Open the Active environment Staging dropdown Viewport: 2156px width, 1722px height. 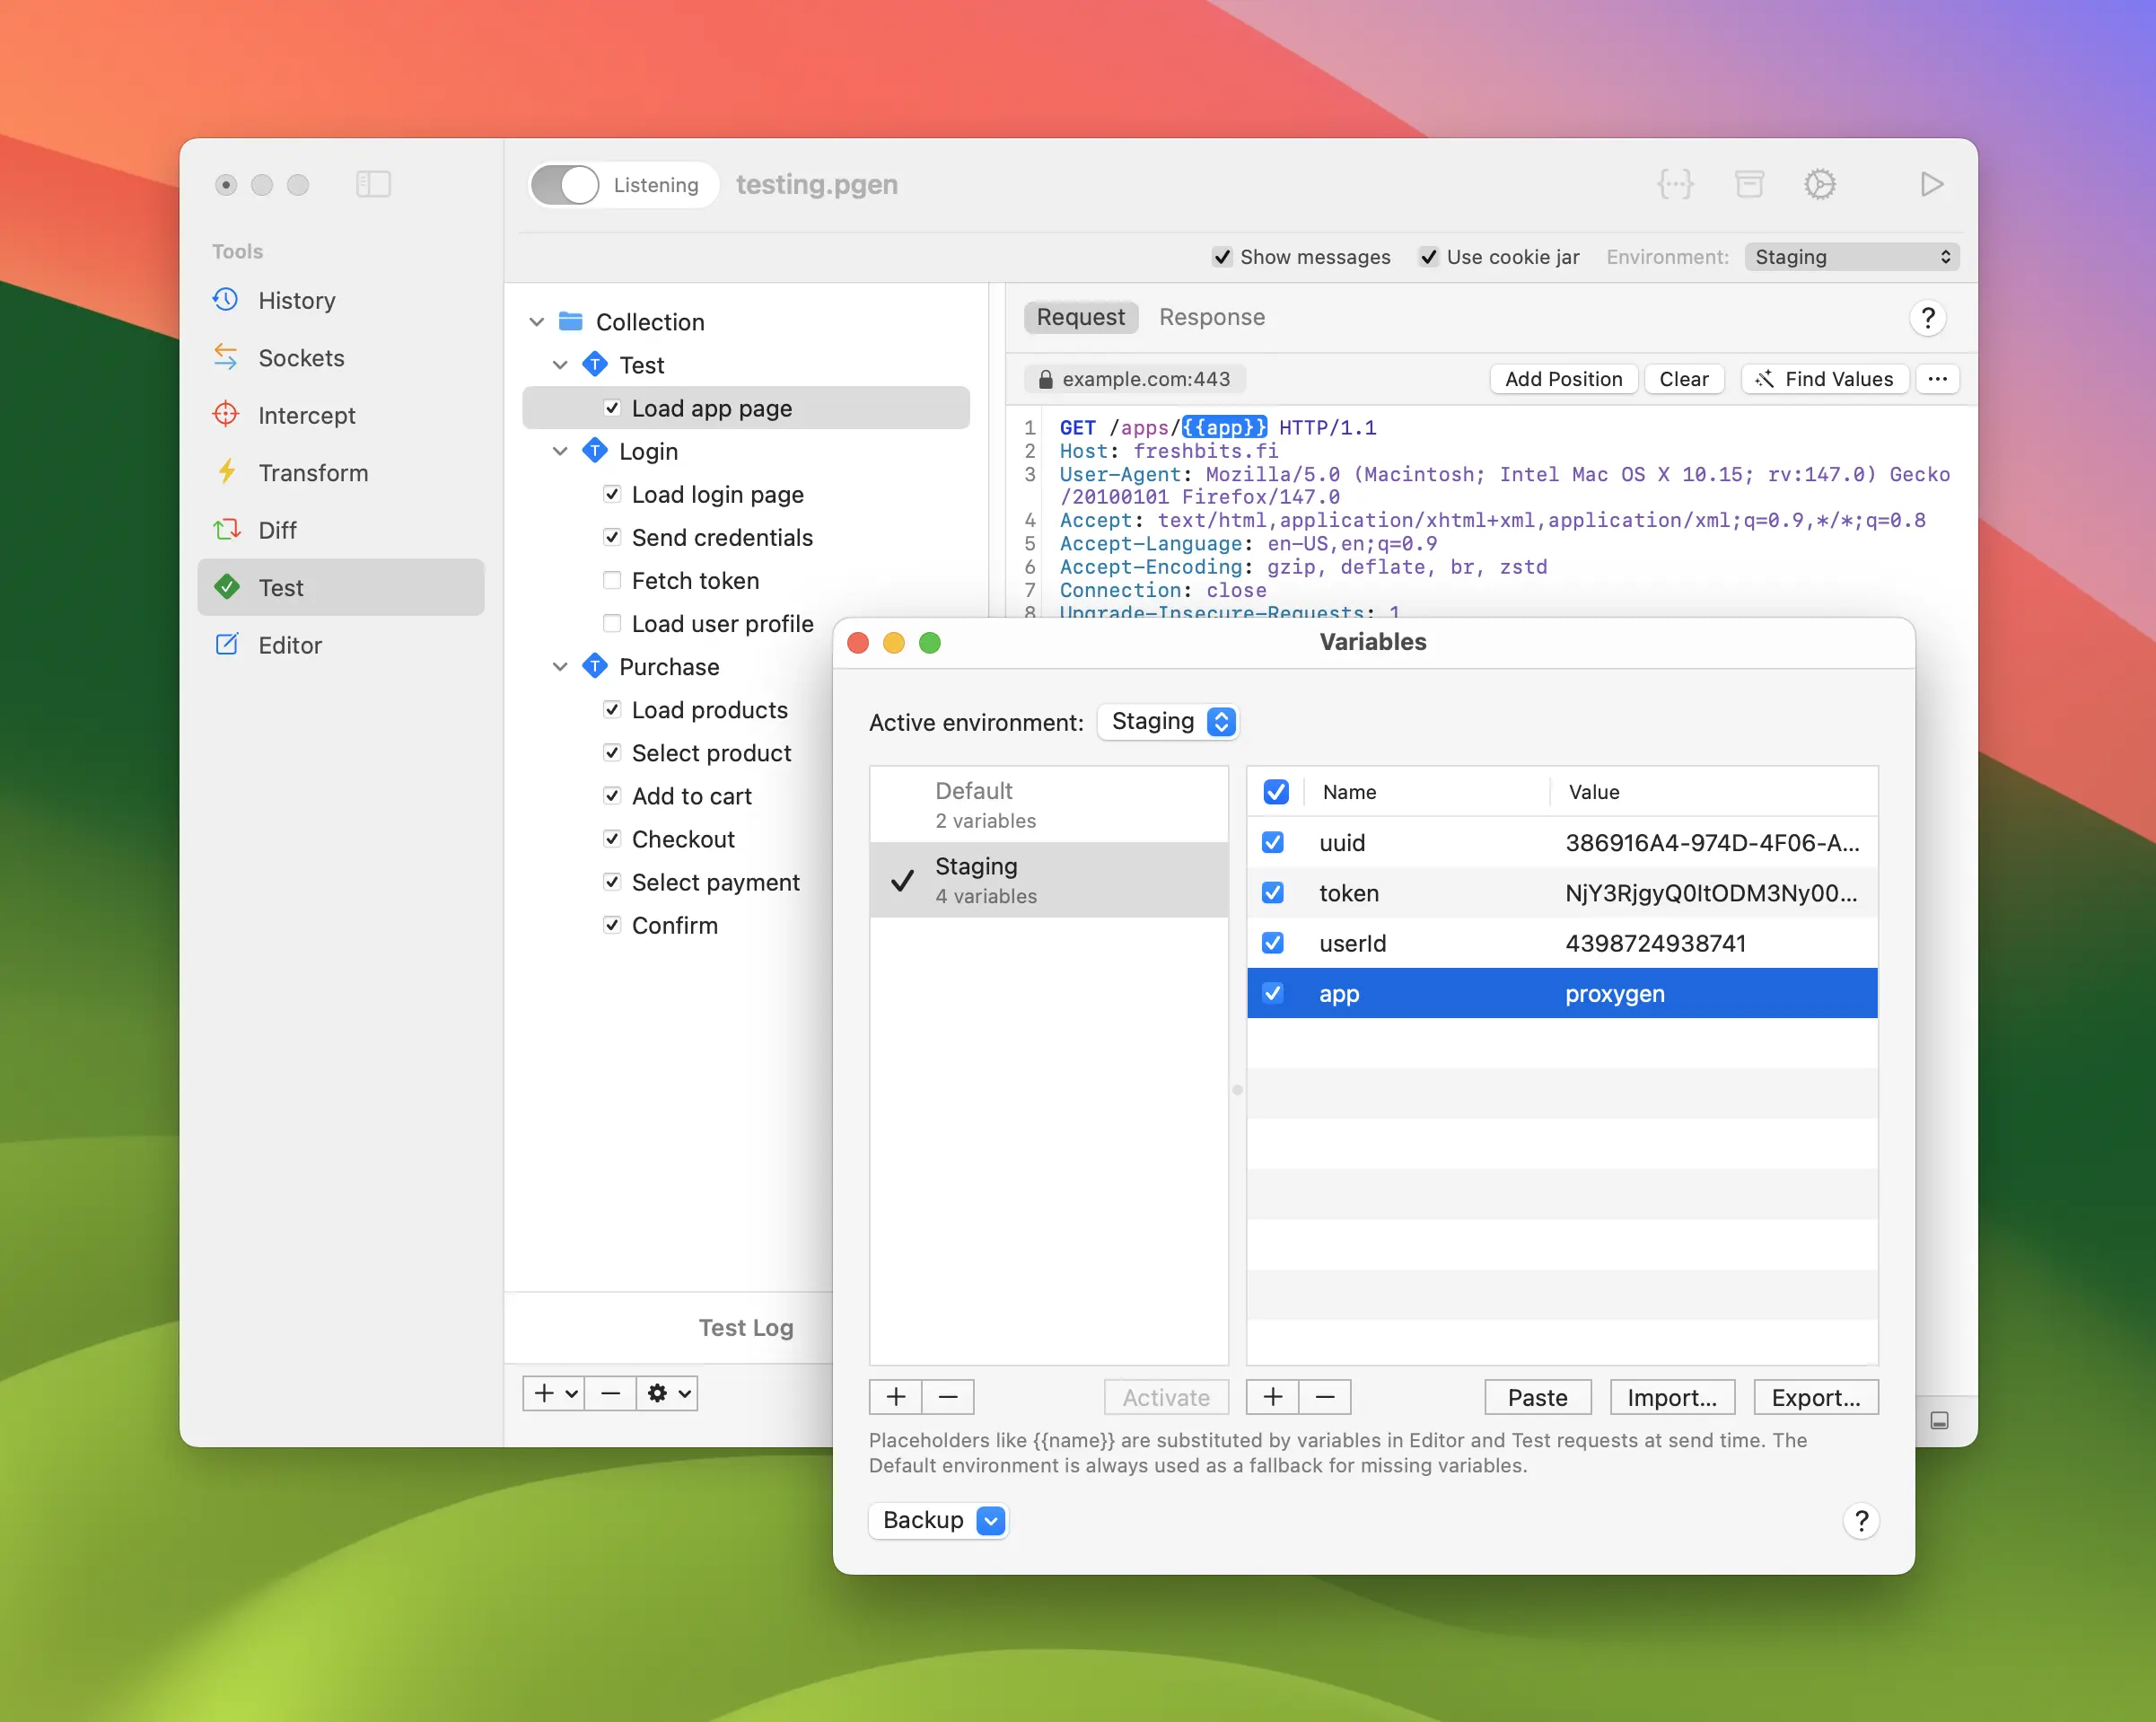1168,722
